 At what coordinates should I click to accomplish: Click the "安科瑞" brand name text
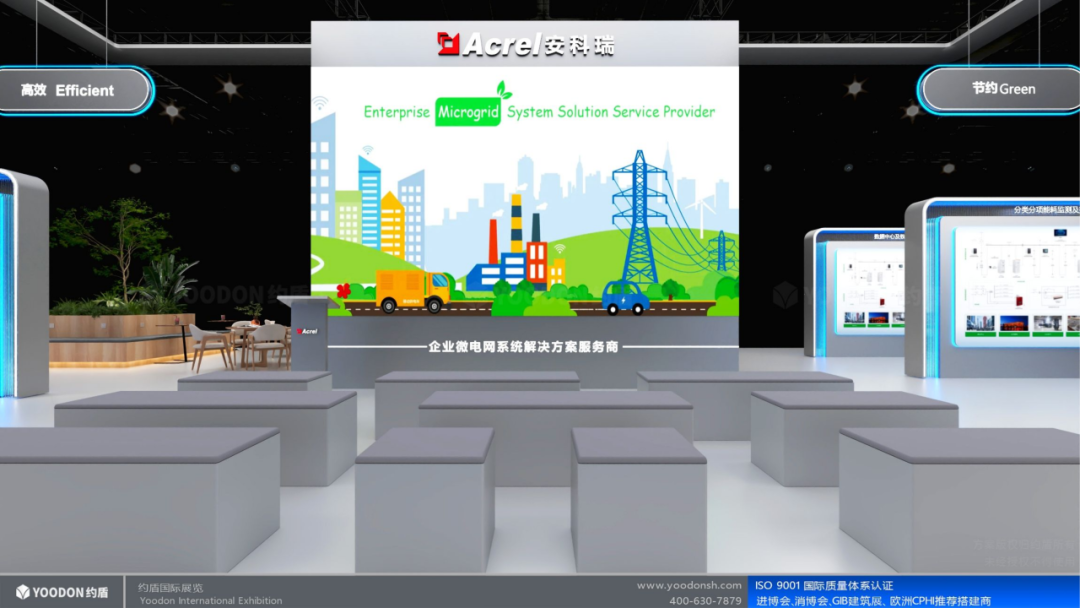579,45
